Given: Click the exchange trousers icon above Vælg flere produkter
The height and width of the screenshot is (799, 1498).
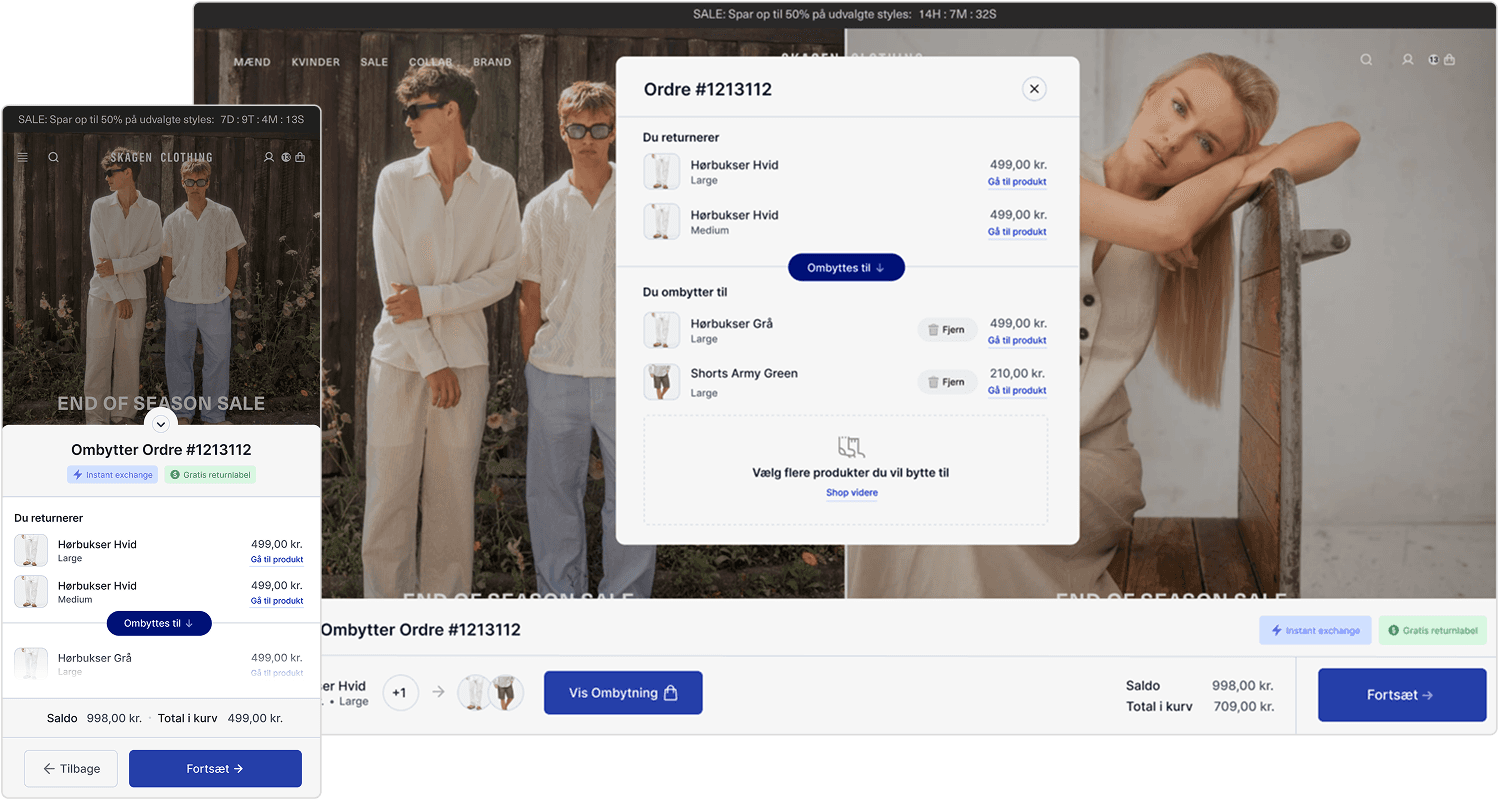Looking at the screenshot, I should pyautogui.click(x=851, y=446).
